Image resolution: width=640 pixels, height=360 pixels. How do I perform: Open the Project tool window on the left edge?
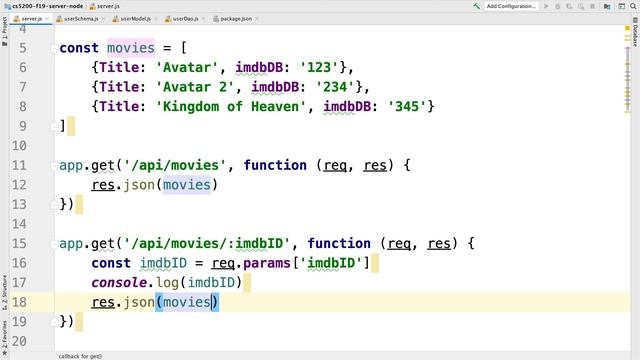coord(4,31)
